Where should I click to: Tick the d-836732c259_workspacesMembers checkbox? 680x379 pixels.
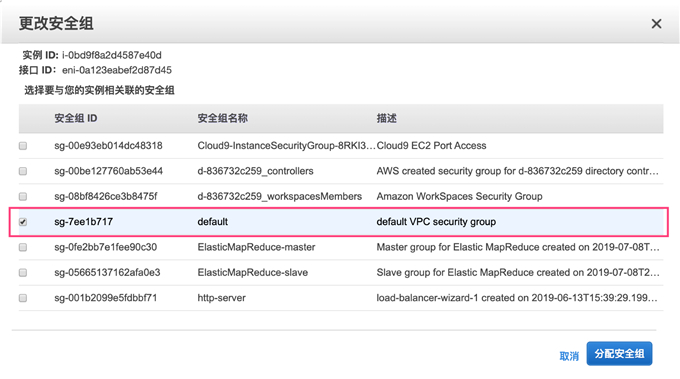click(23, 196)
